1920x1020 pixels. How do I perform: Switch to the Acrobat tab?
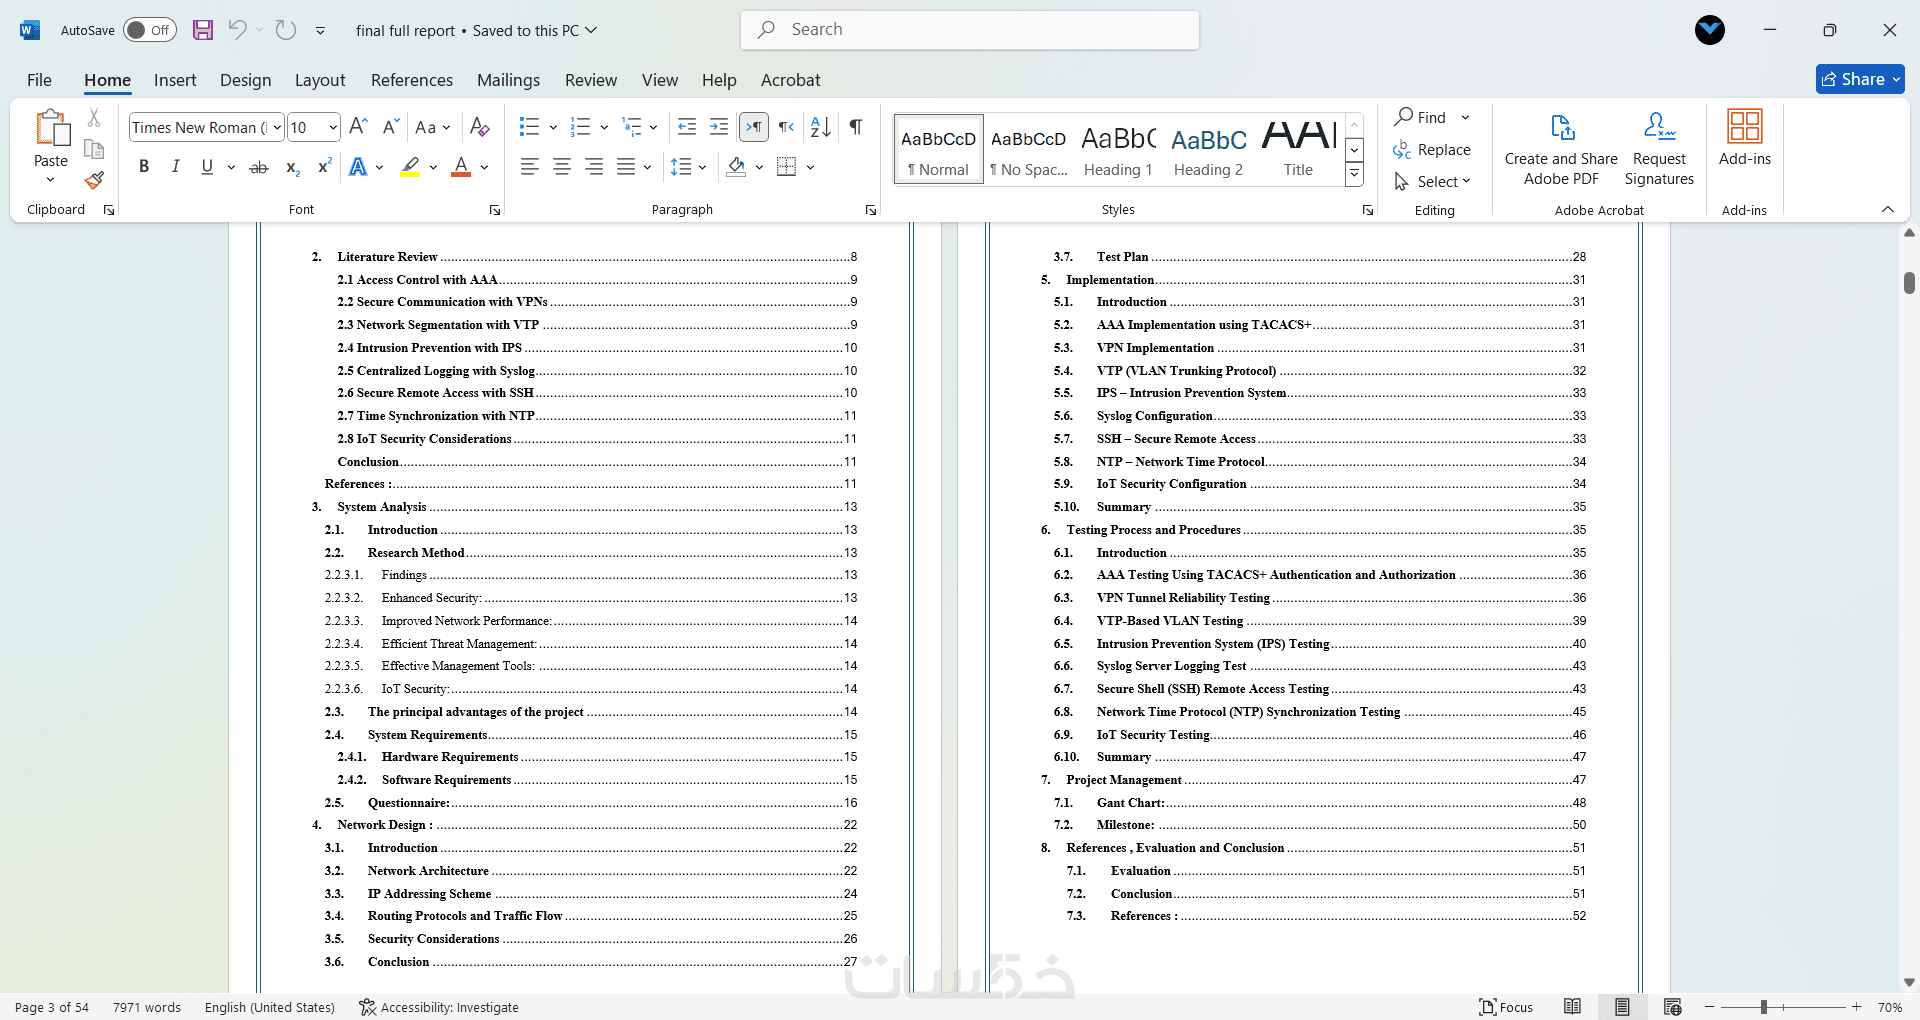pyautogui.click(x=791, y=80)
